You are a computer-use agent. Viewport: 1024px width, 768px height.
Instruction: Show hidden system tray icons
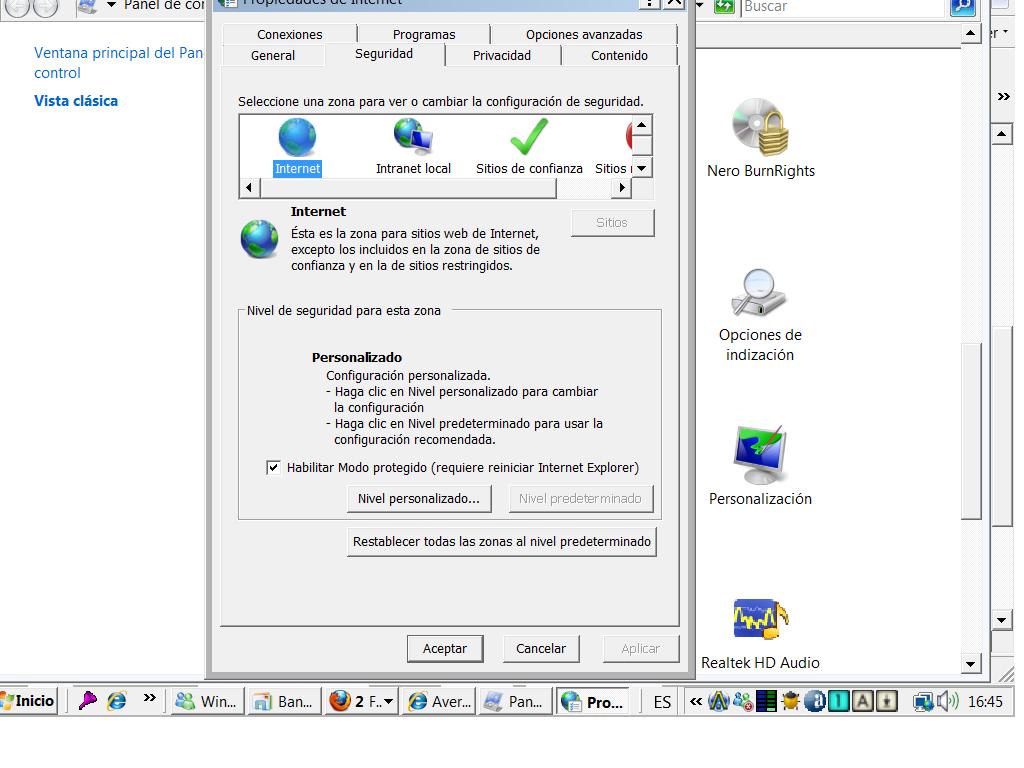695,702
